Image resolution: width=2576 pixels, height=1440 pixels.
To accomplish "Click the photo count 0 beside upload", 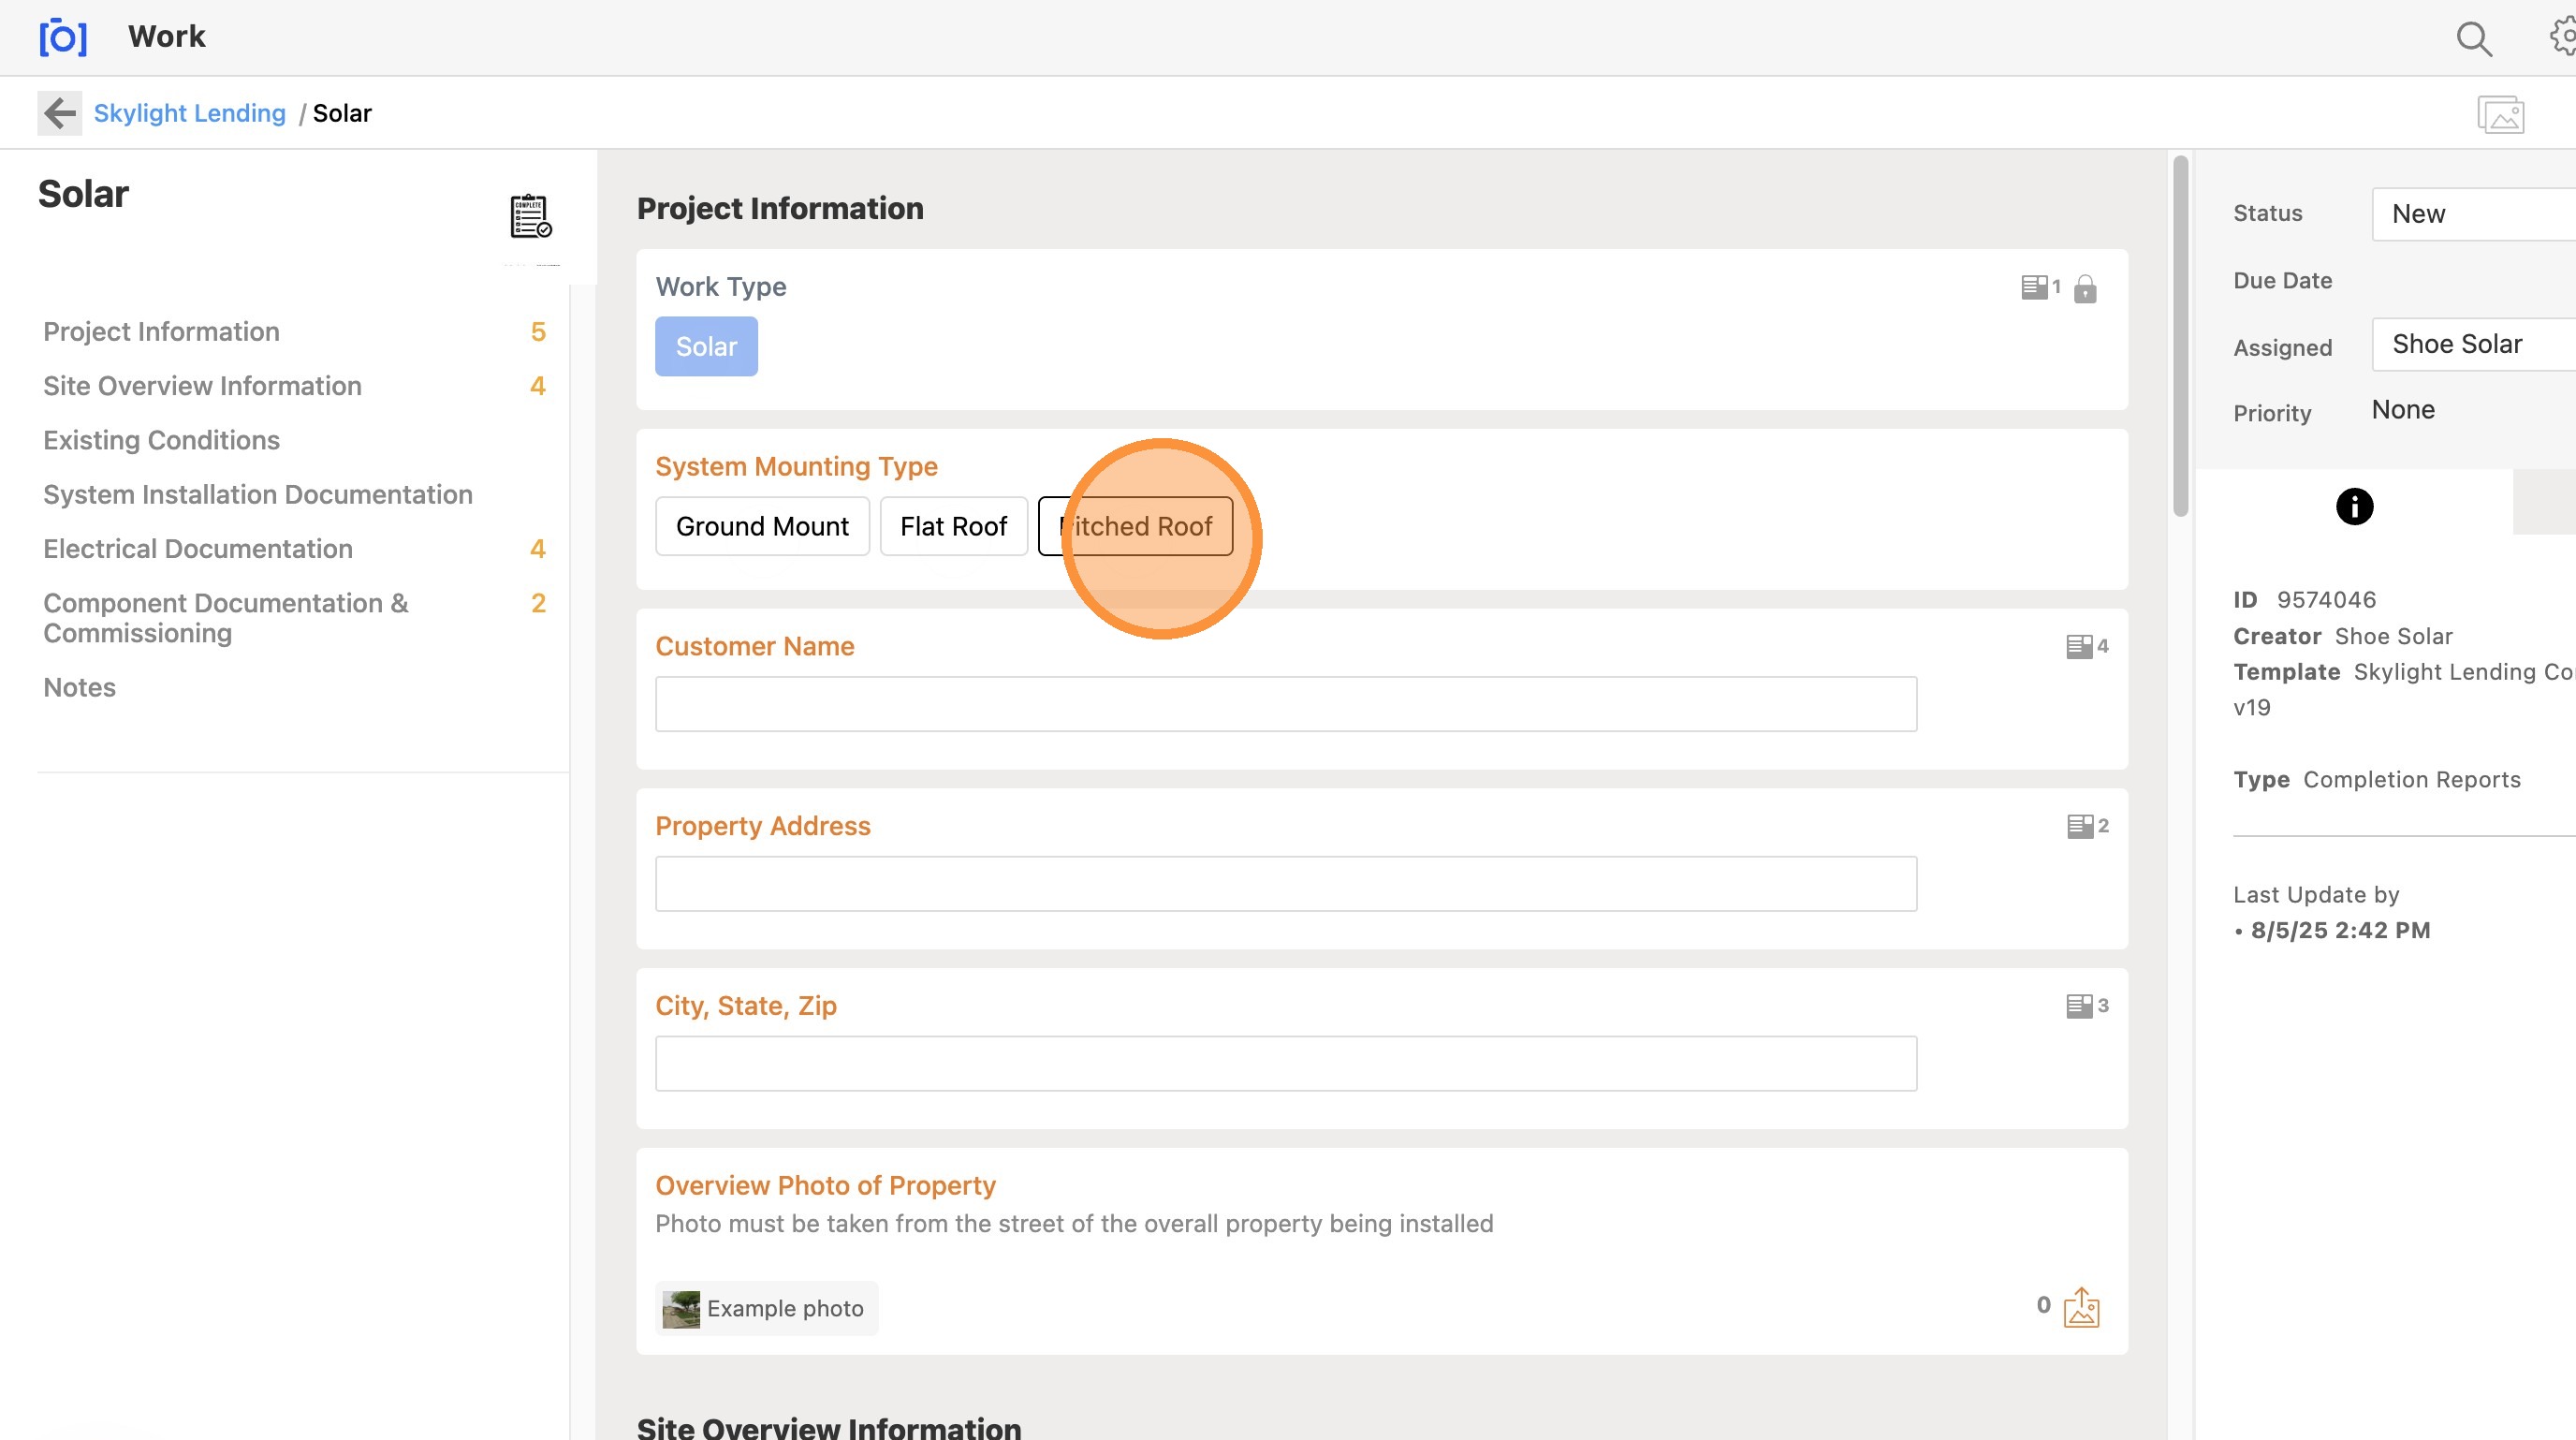I will coord(2043,1305).
